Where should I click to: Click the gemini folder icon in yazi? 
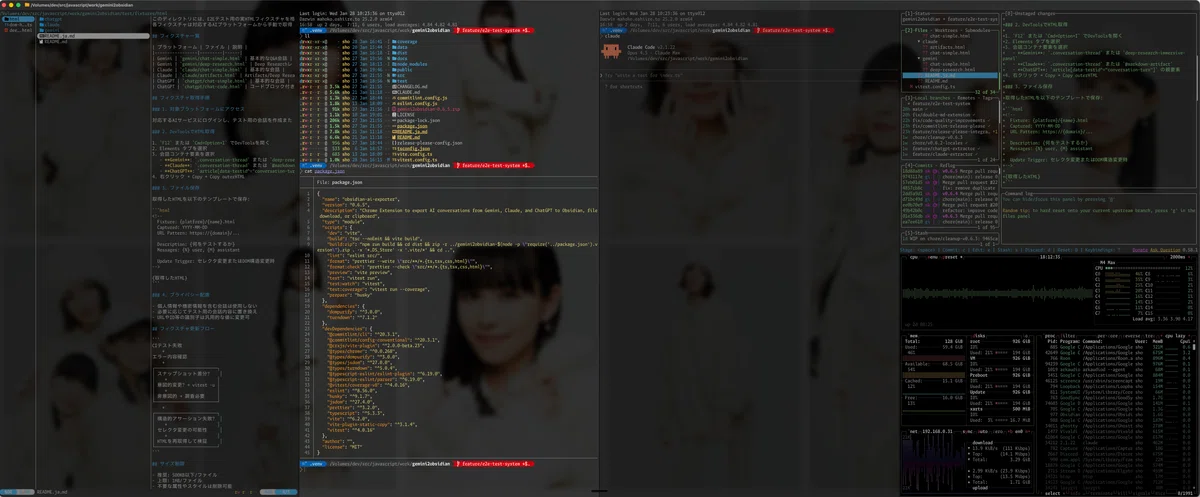click(41, 30)
